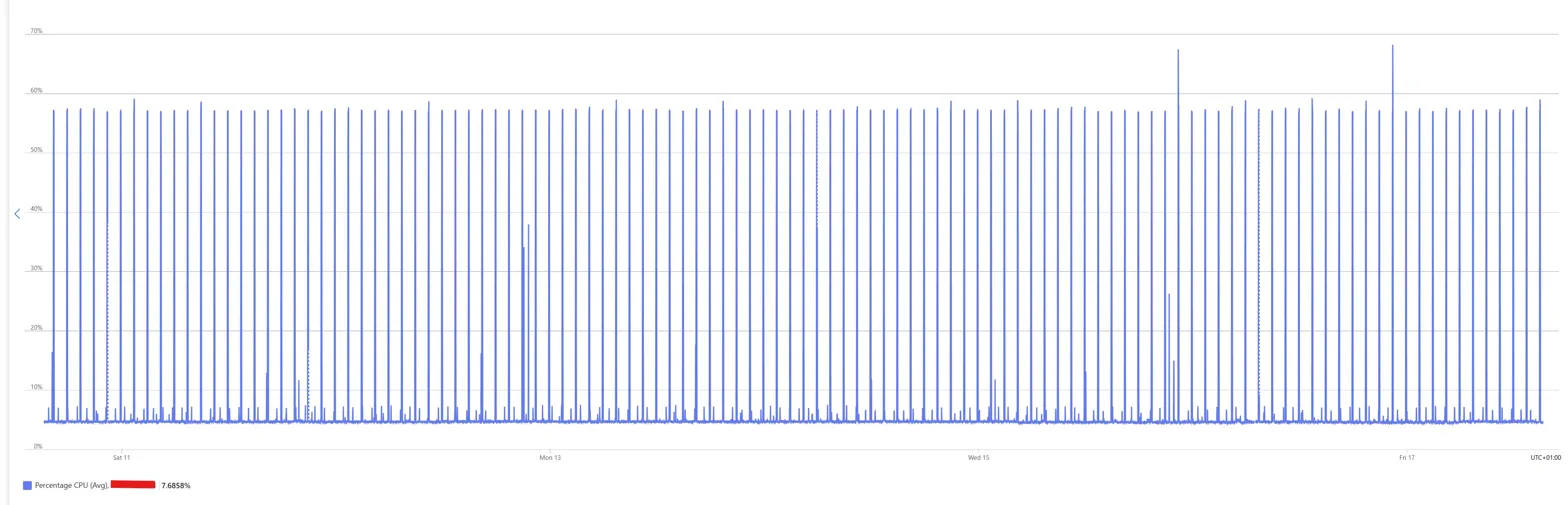Click the 70% y-axis label
This screenshot has width=1568, height=505.
pos(36,32)
